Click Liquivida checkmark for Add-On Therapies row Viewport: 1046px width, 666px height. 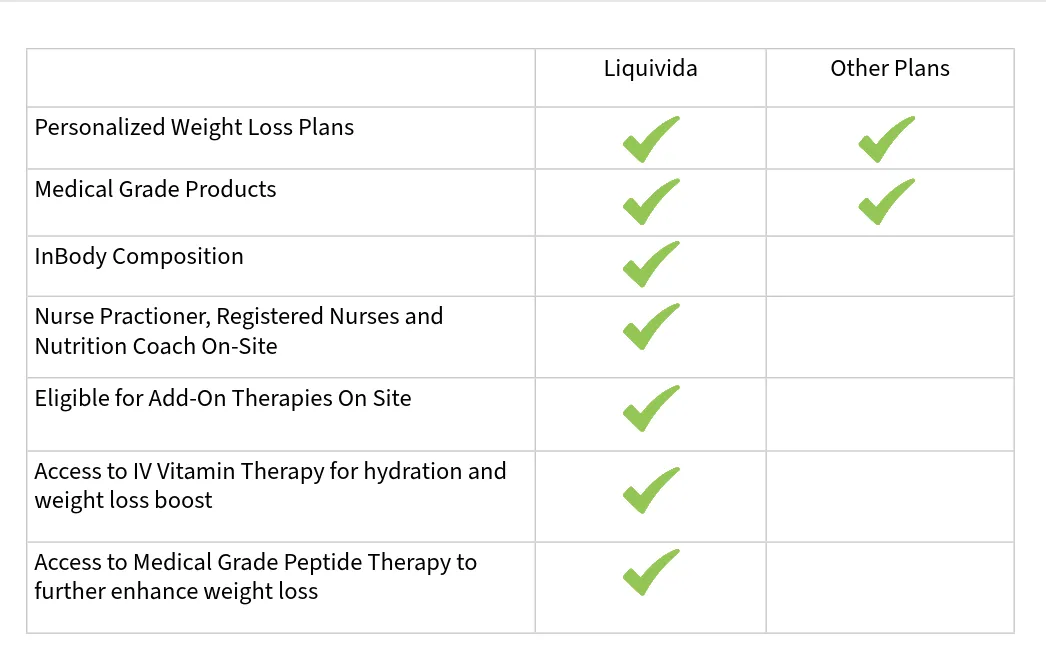[651, 408]
